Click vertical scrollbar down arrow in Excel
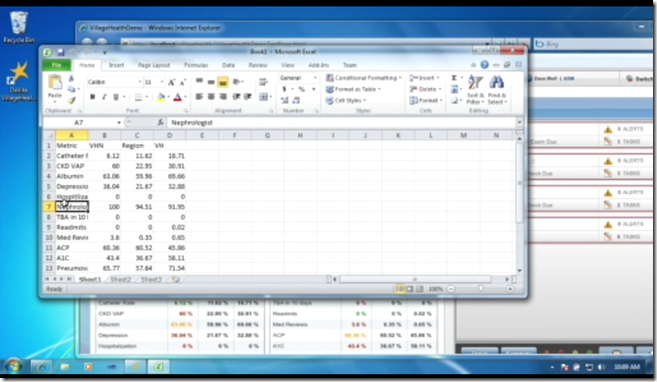This screenshot has height=382, width=657. 520,271
